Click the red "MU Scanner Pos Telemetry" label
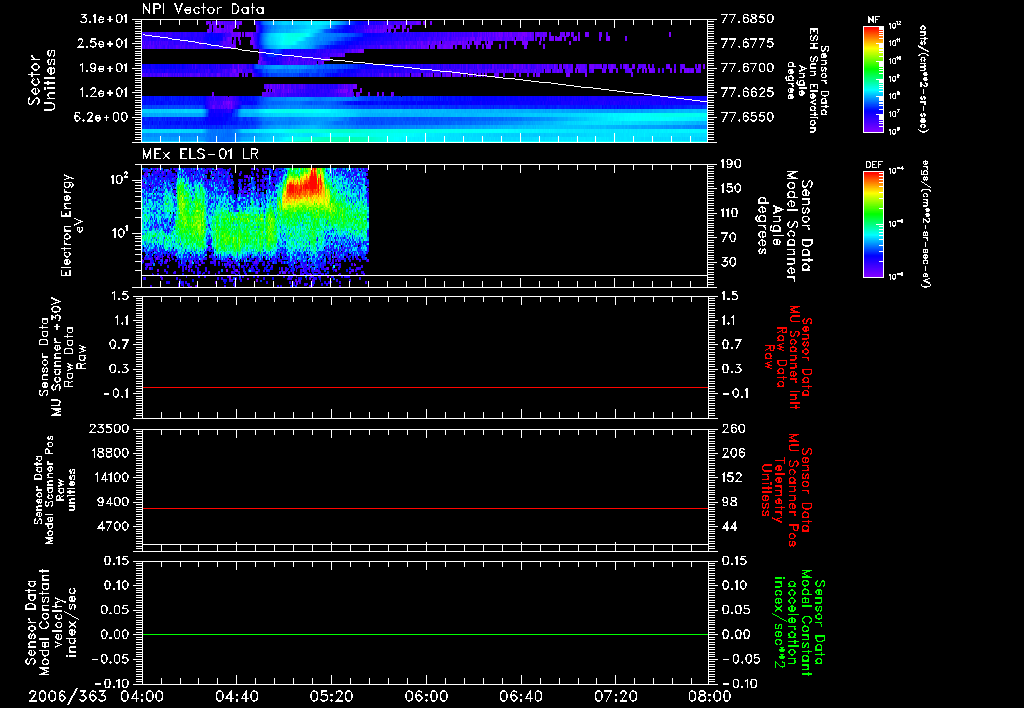This screenshot has height=708, width=1024. [786, 490]
